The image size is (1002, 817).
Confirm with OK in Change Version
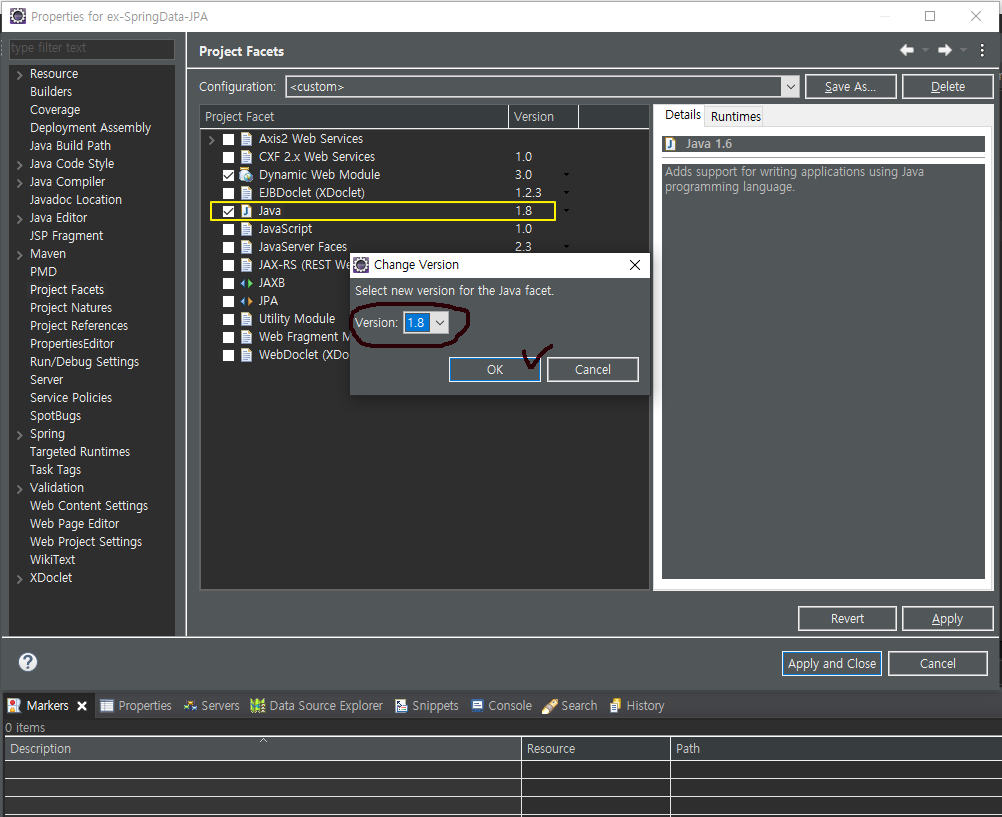click(495, 370)
